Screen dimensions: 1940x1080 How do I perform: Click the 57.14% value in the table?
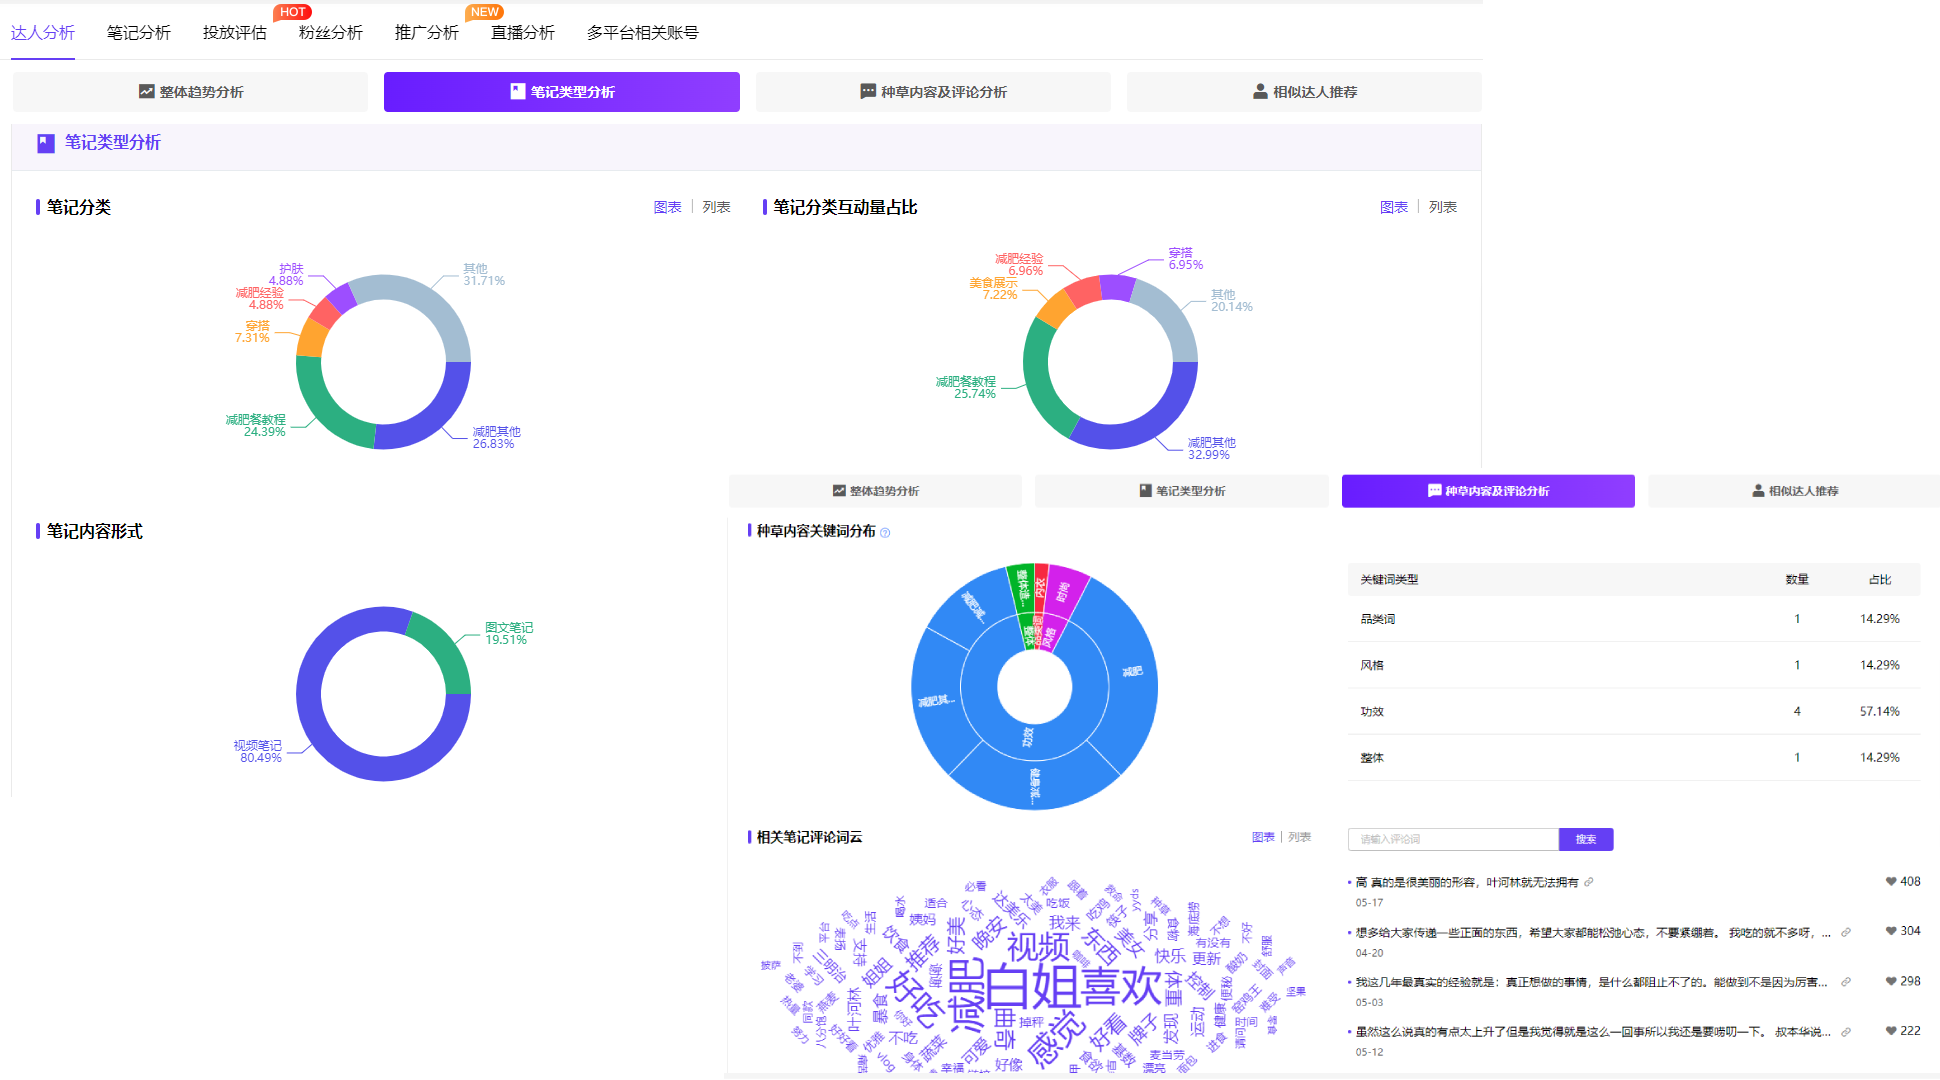pos(1879,712)
